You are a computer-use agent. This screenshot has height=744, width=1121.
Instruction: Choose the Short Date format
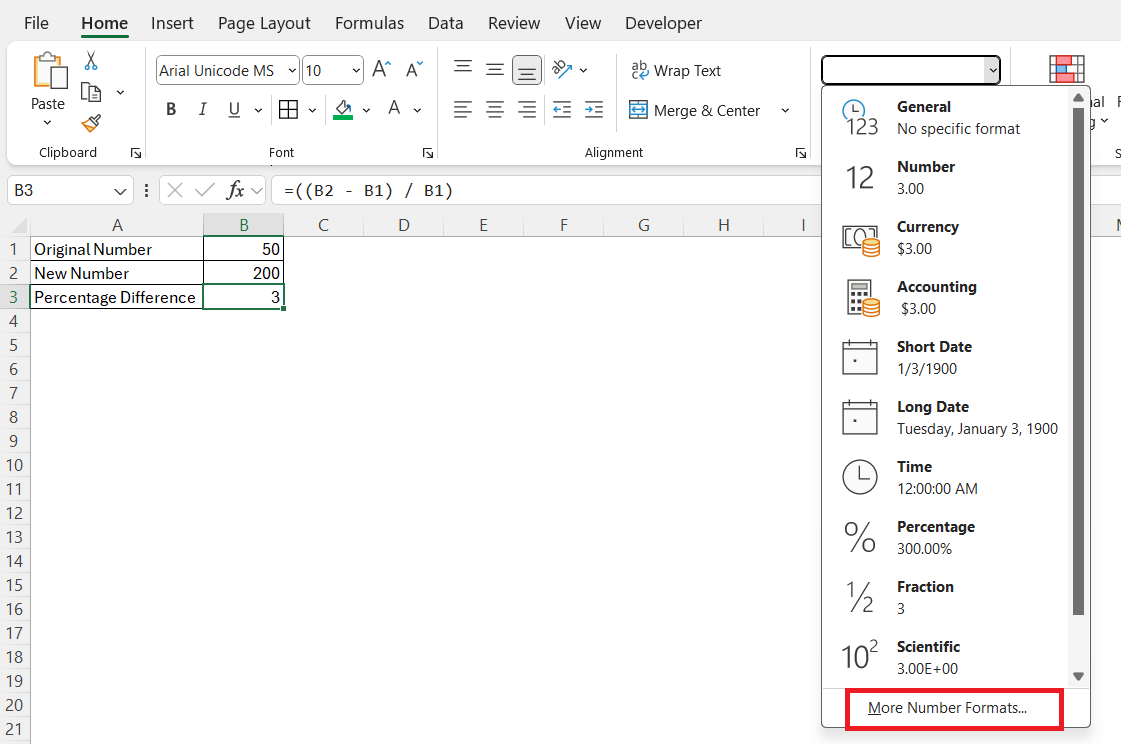946,357
